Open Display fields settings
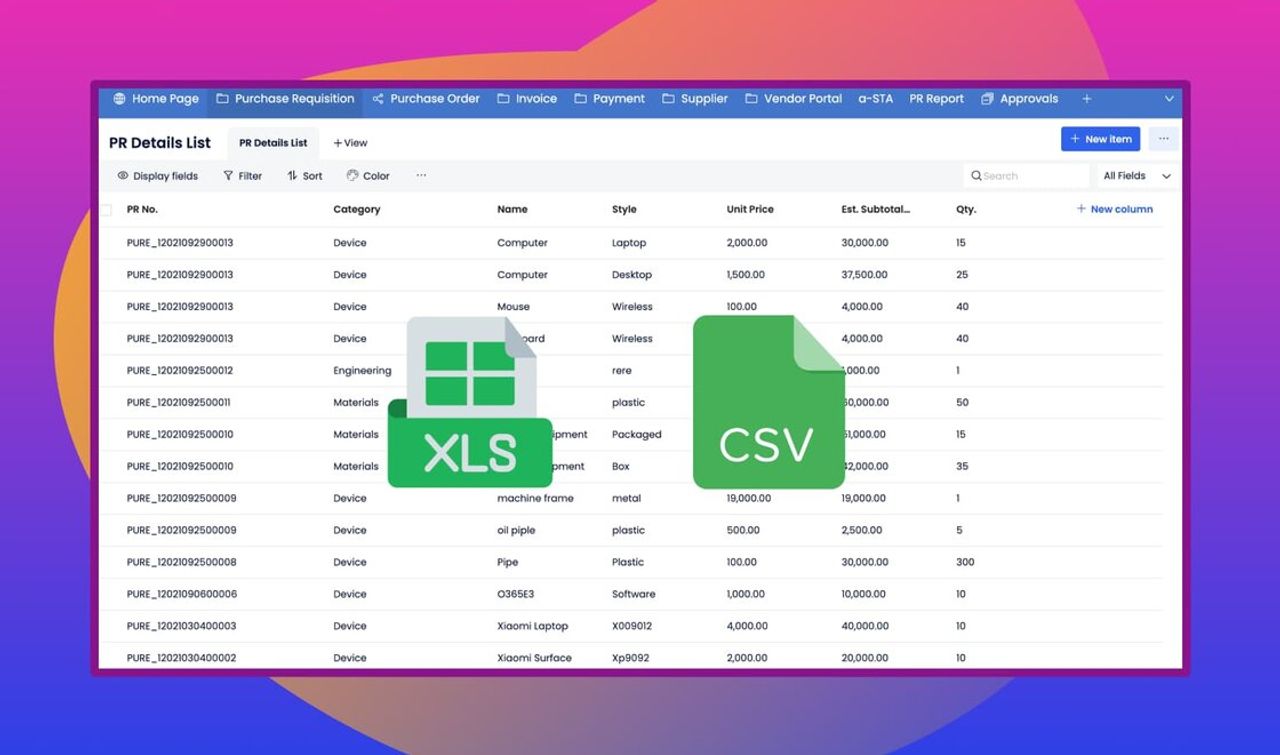This screenshot has width=1280, height=755. click(158, 176)
